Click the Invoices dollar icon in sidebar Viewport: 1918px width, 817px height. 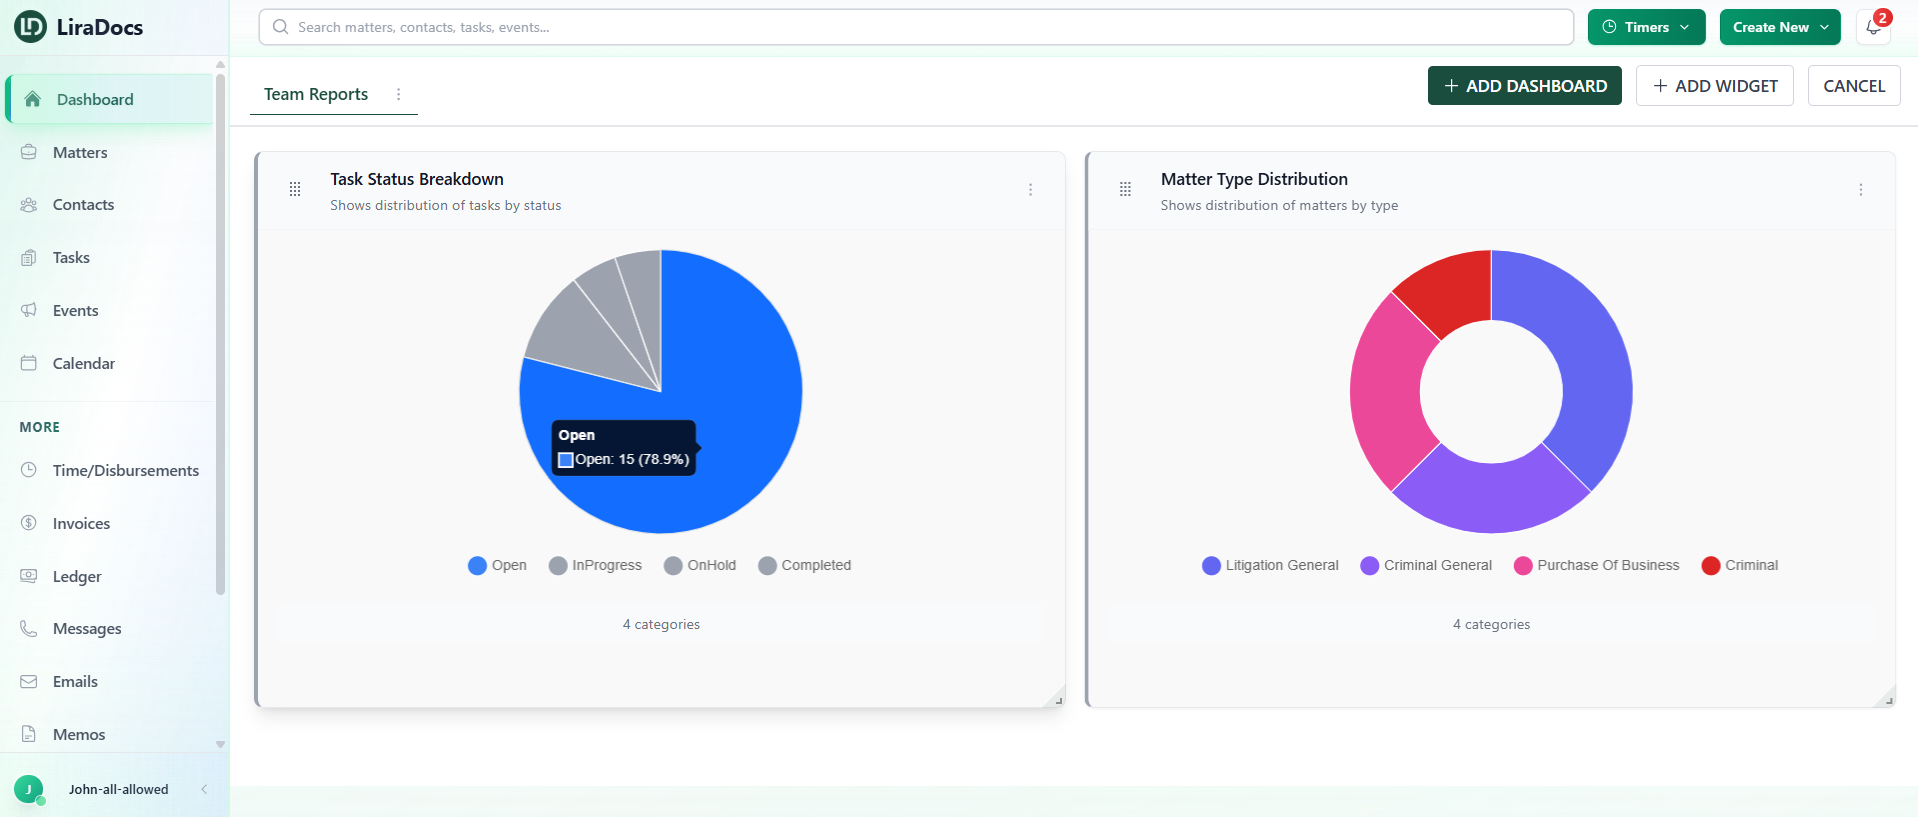coord(29,523)
